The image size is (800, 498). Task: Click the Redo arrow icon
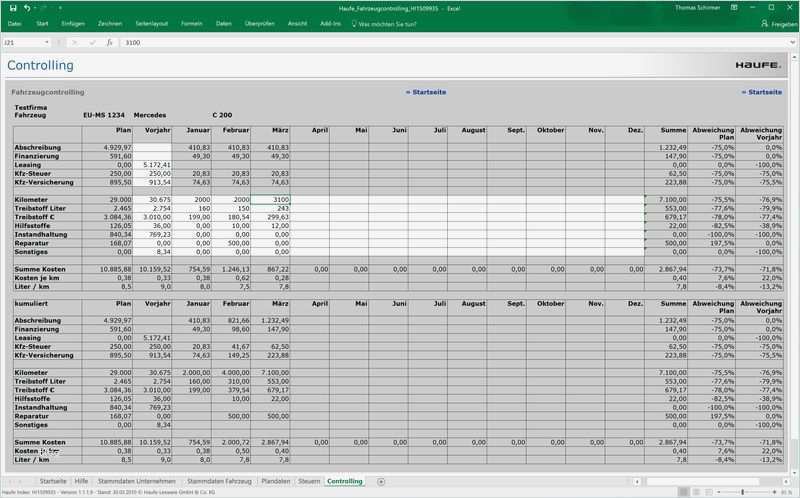(44, 8)
